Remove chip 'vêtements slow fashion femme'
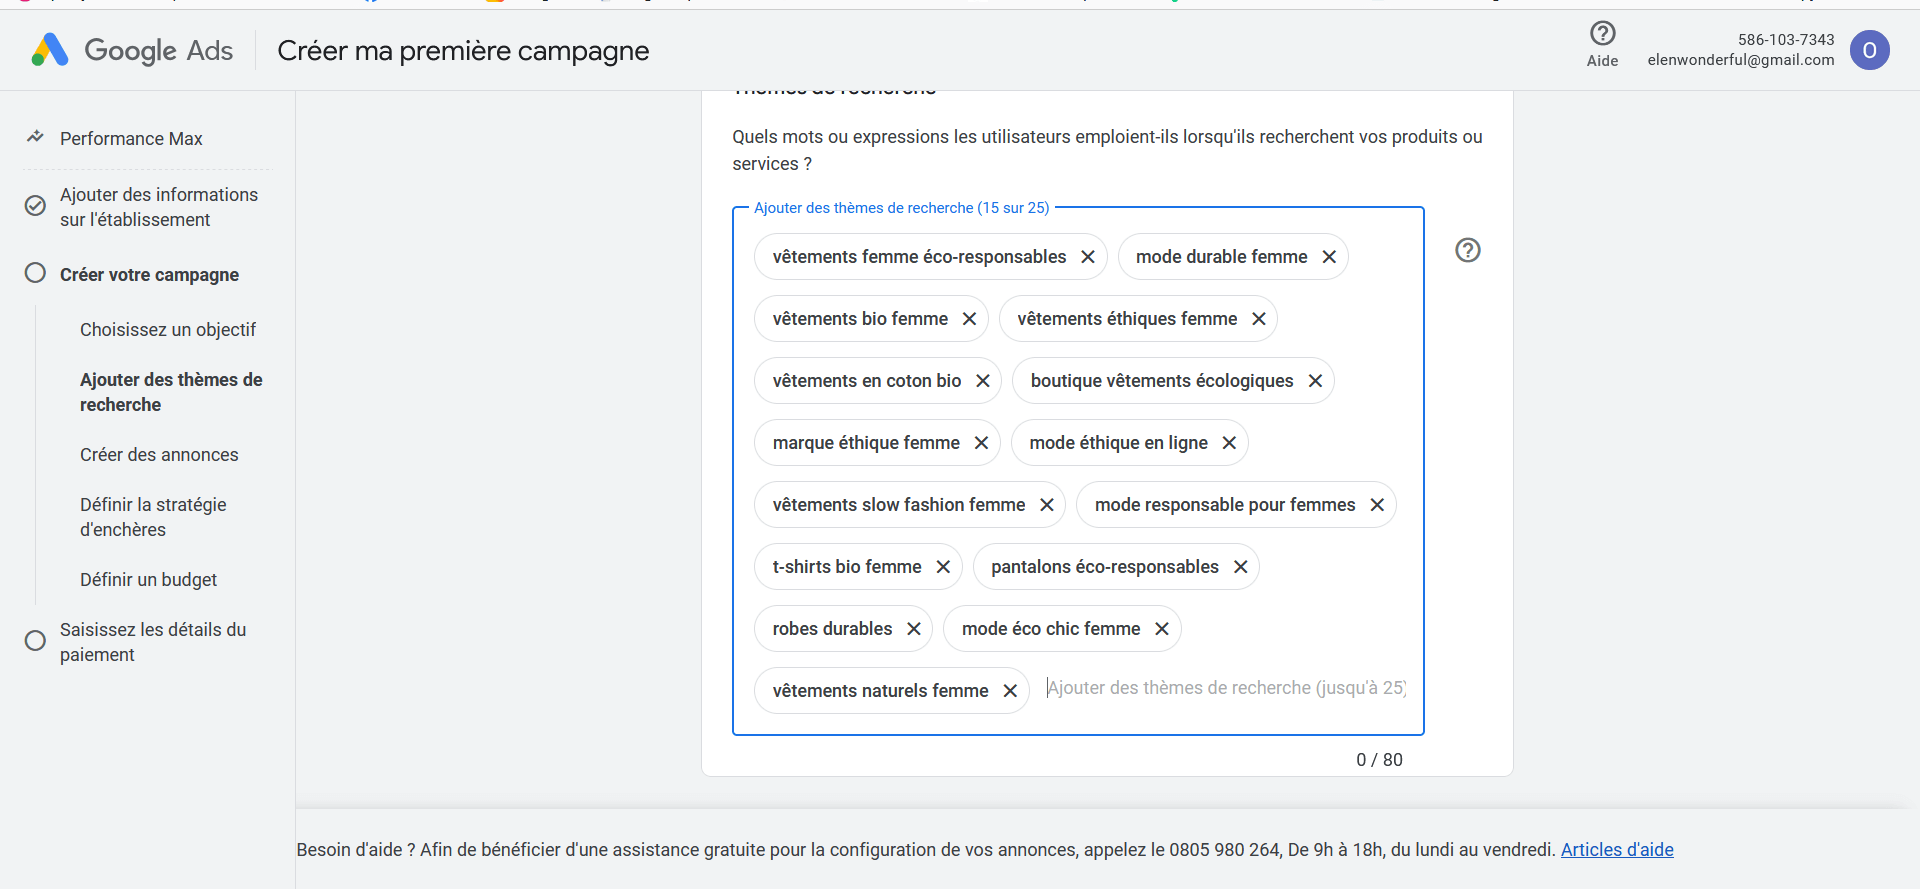Image resolution: width=1920 pixels, height=889 pixels. tap(1046, 505)
